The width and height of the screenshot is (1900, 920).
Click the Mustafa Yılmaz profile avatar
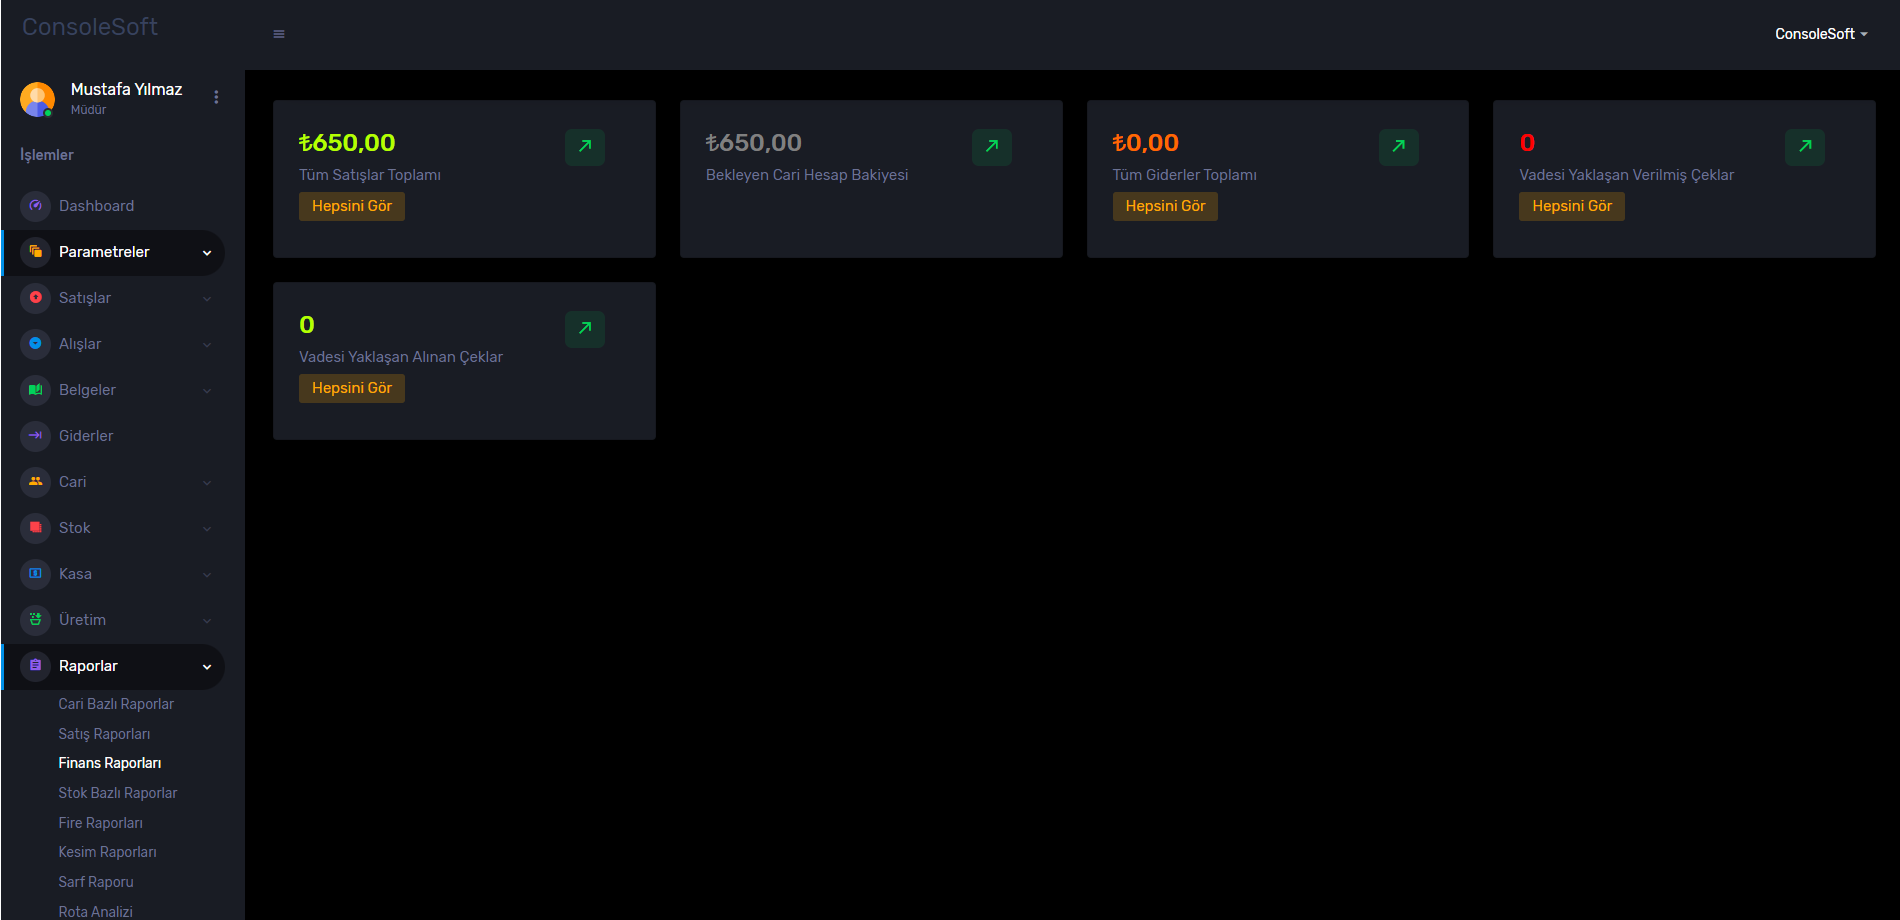tap(37, 99)
